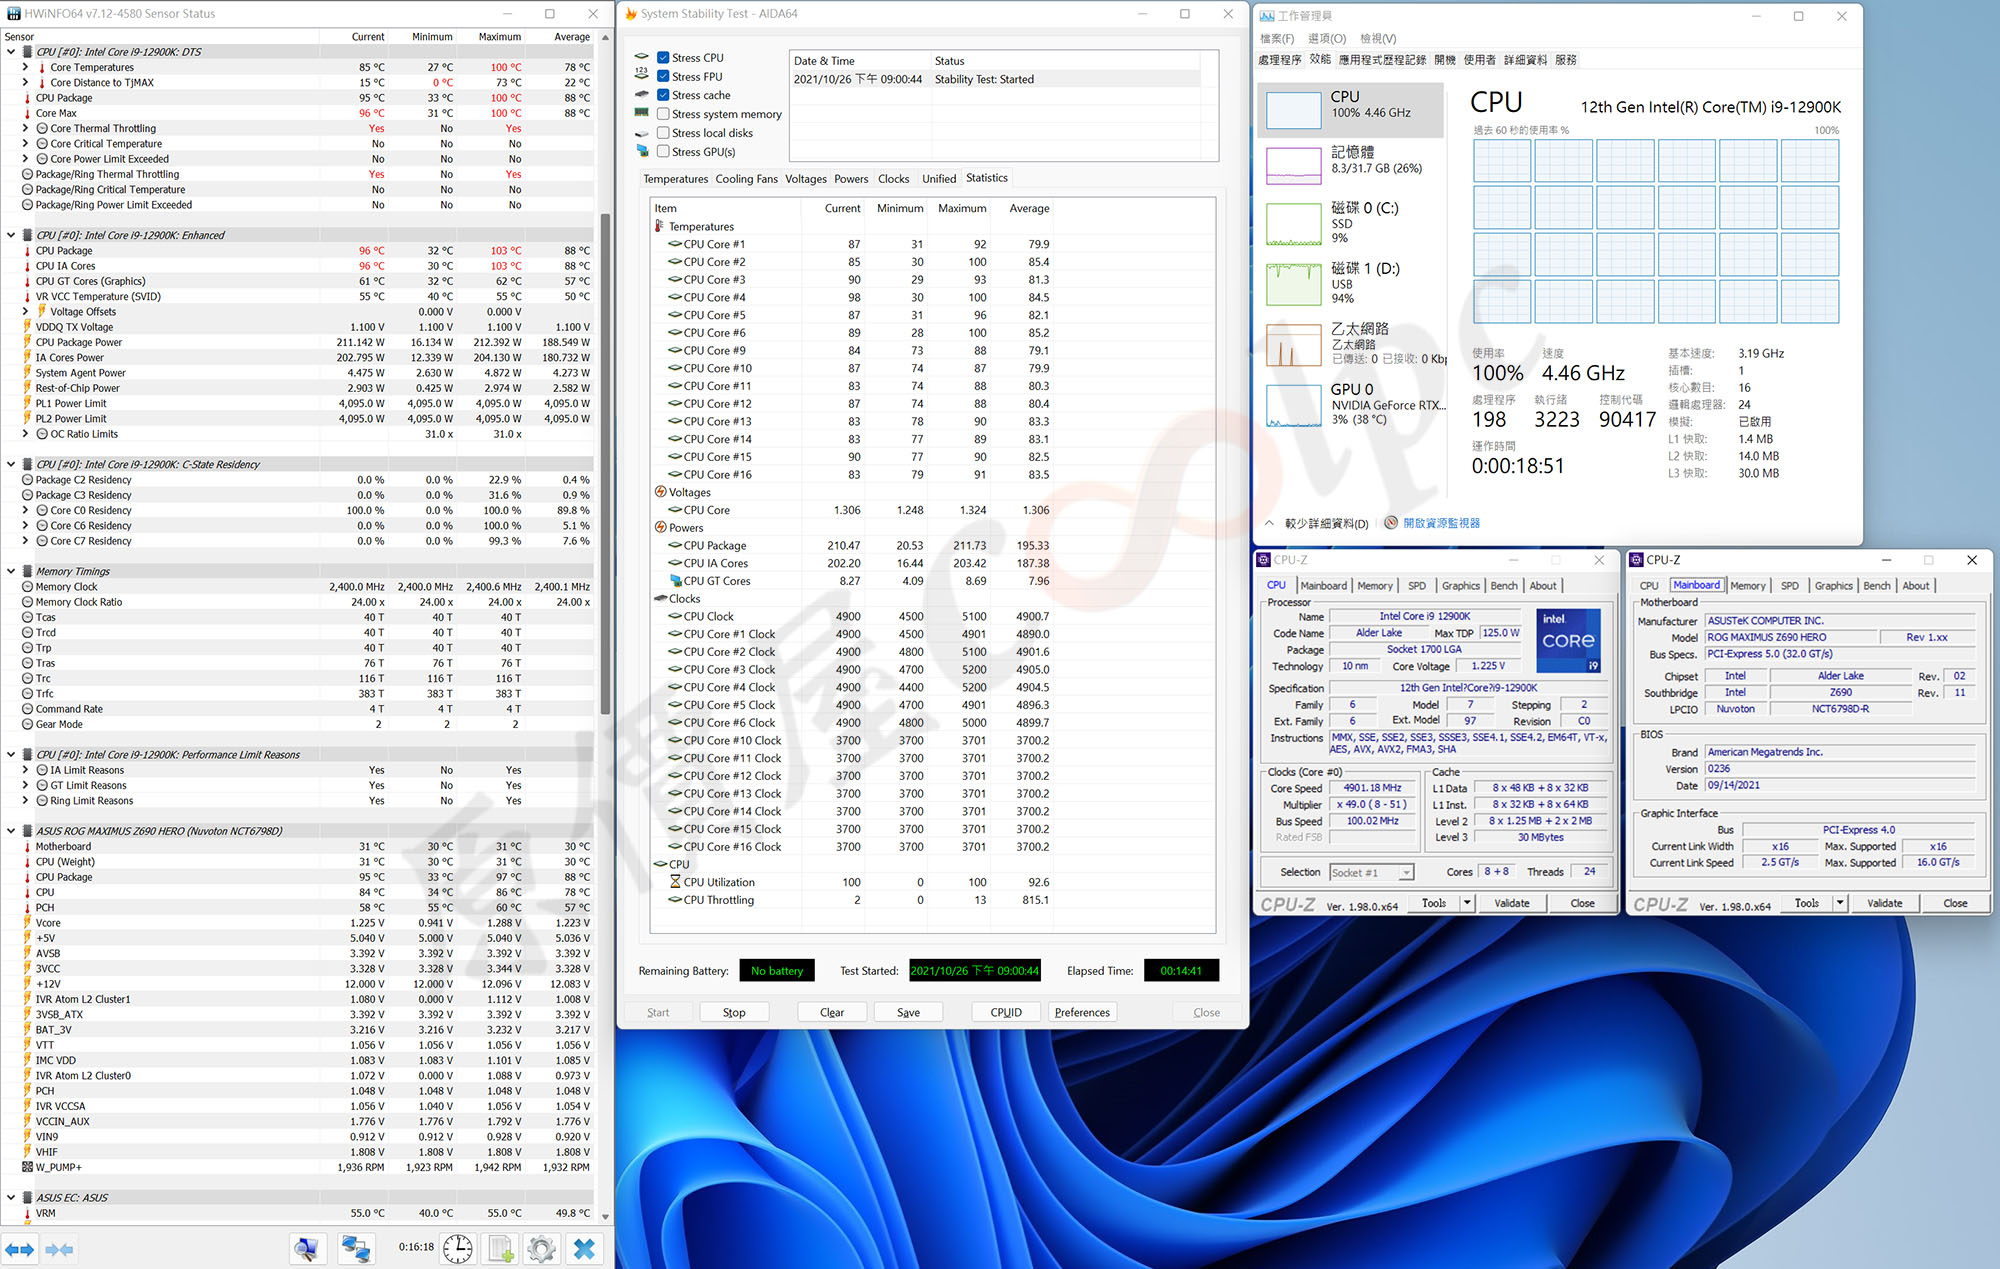Select CPU usage graph thumbnail in Task Manager
The height and width of the screenshot is (1269, 2000).
click(x=1293, y=110)
